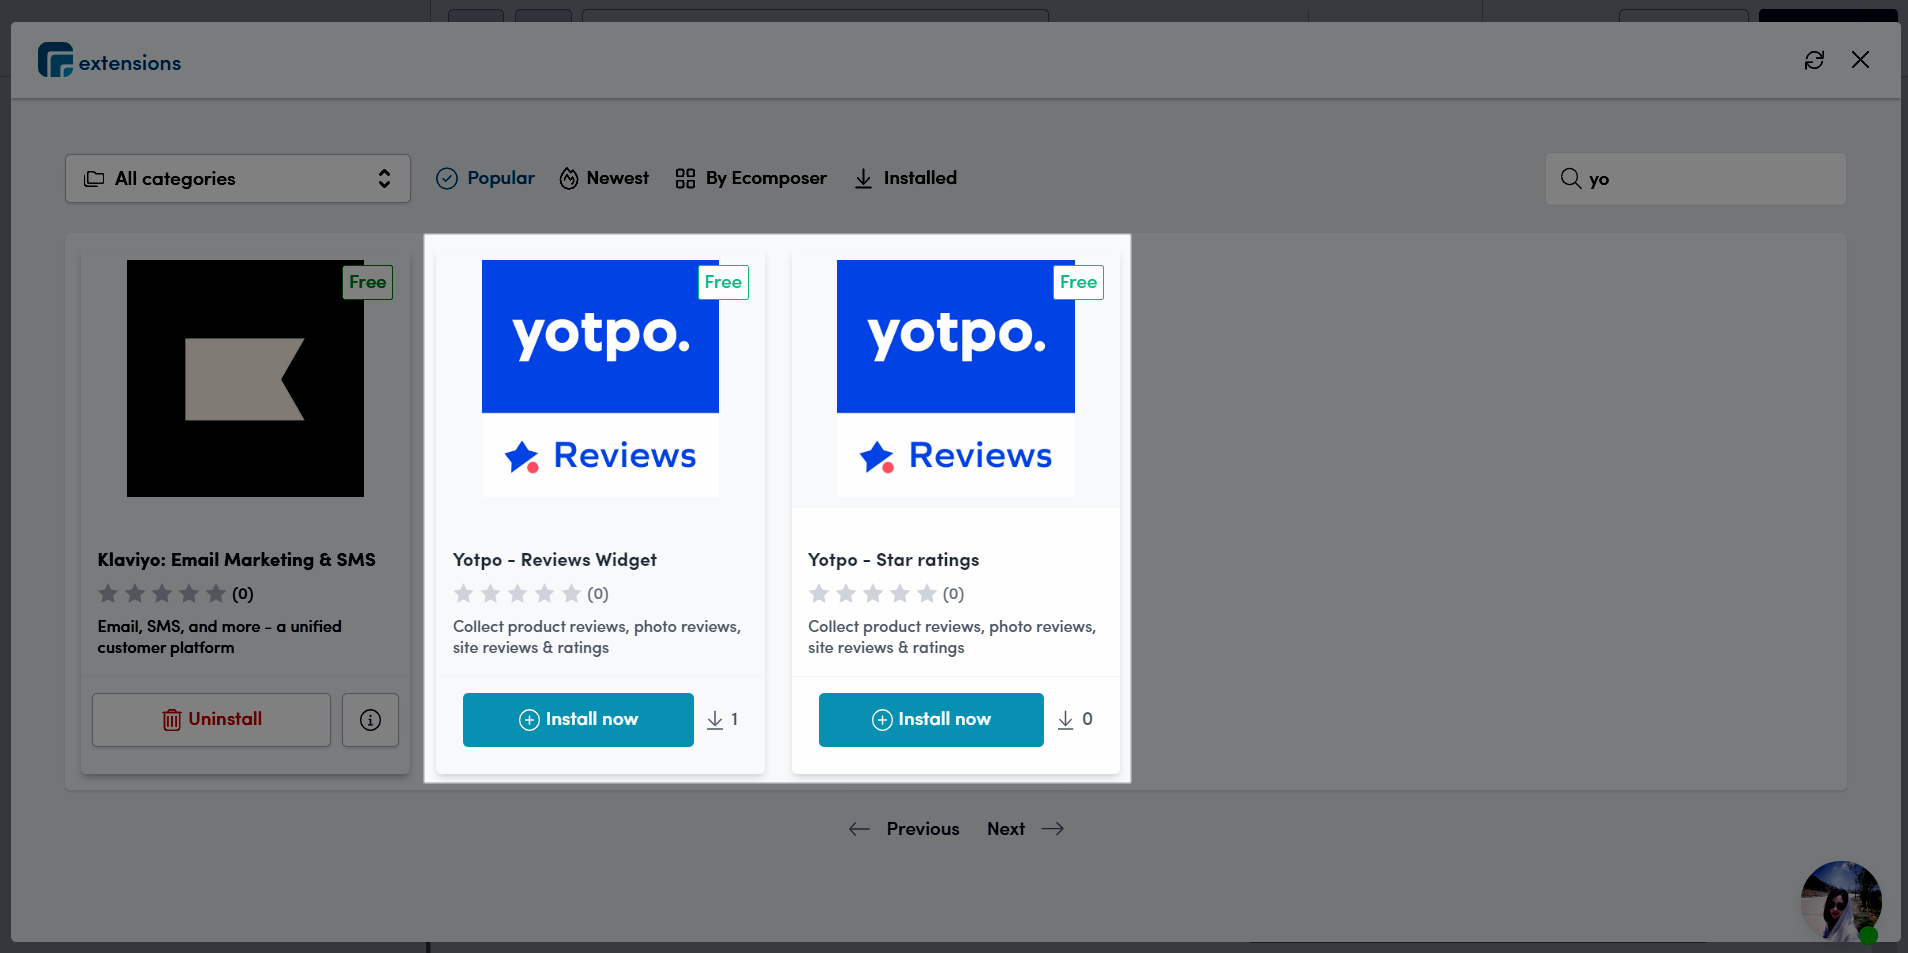1908x953 pixels.
Task: Go to Next page
Action: [1025, 829]
